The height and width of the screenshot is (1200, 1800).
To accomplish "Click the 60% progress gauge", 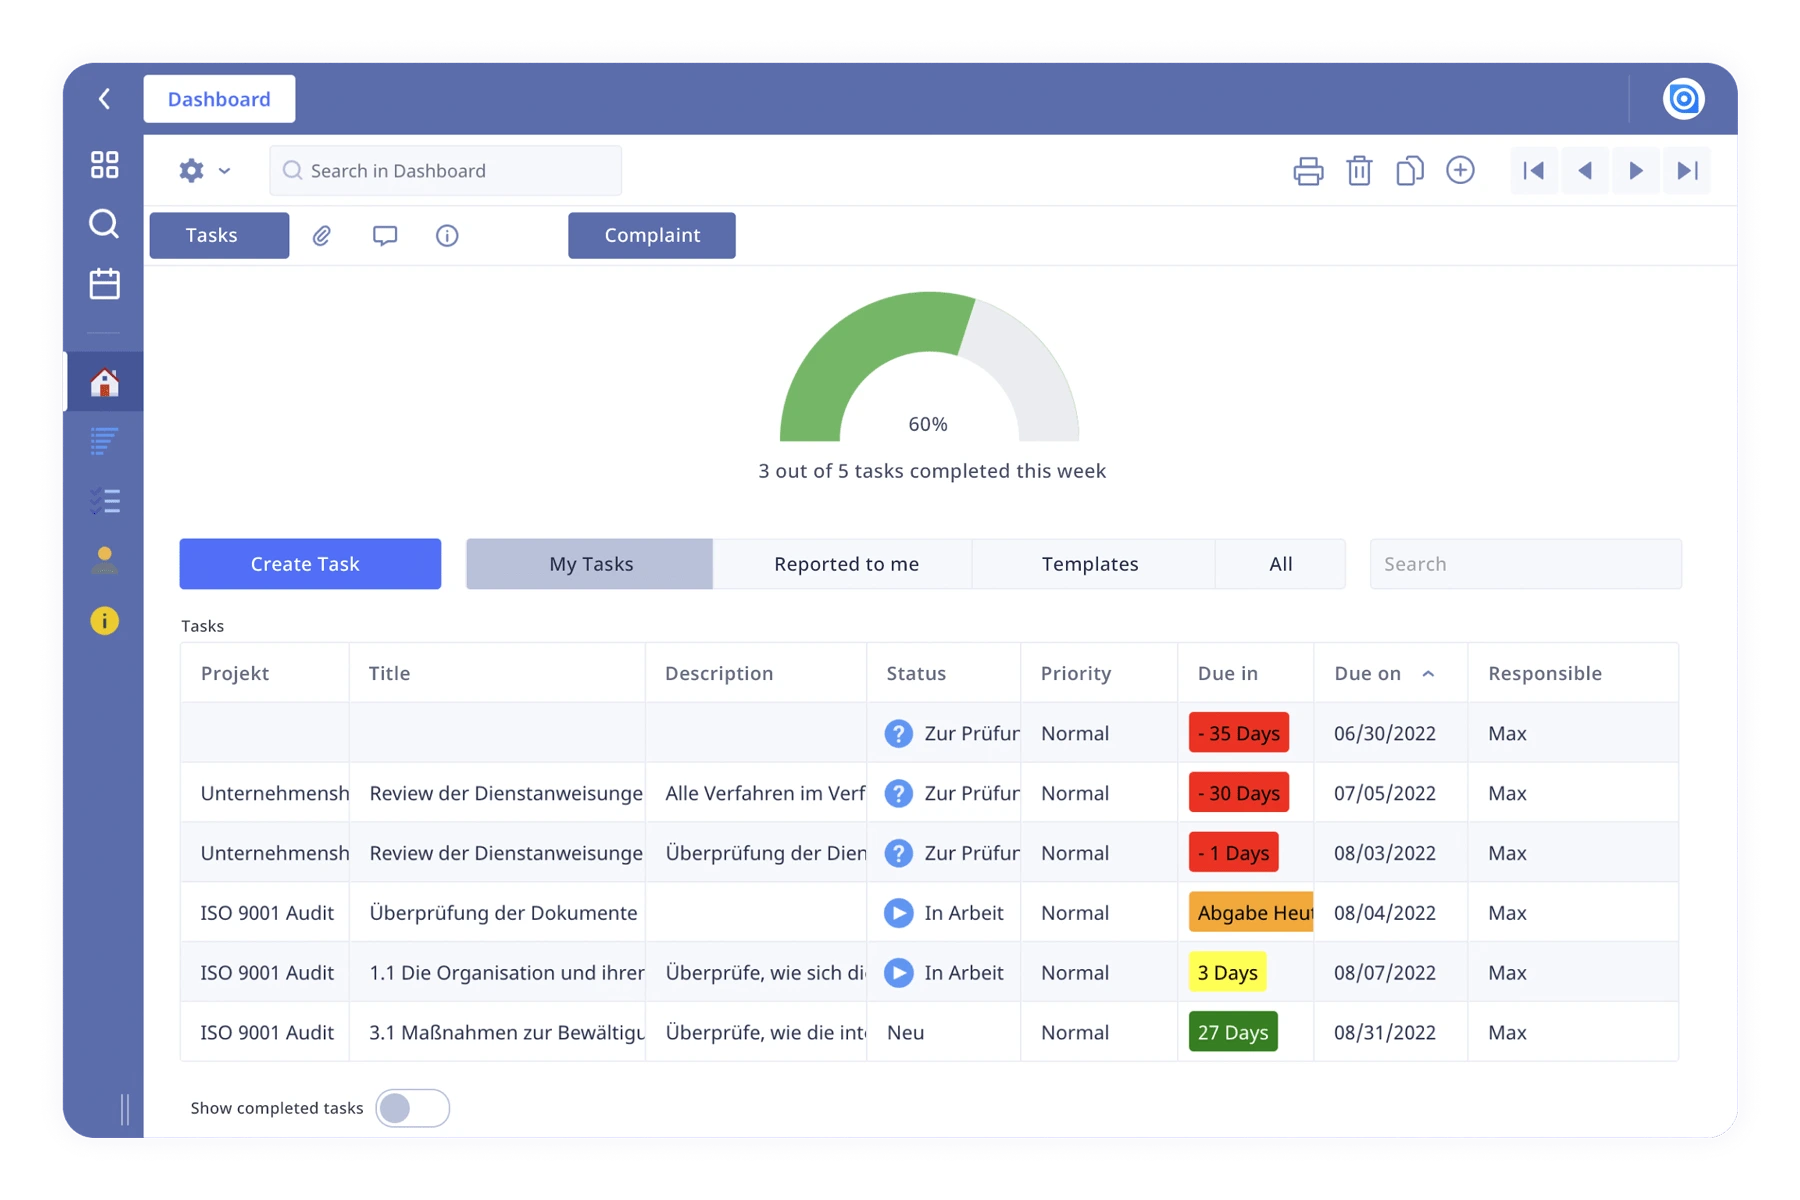I will coord(929,367).
